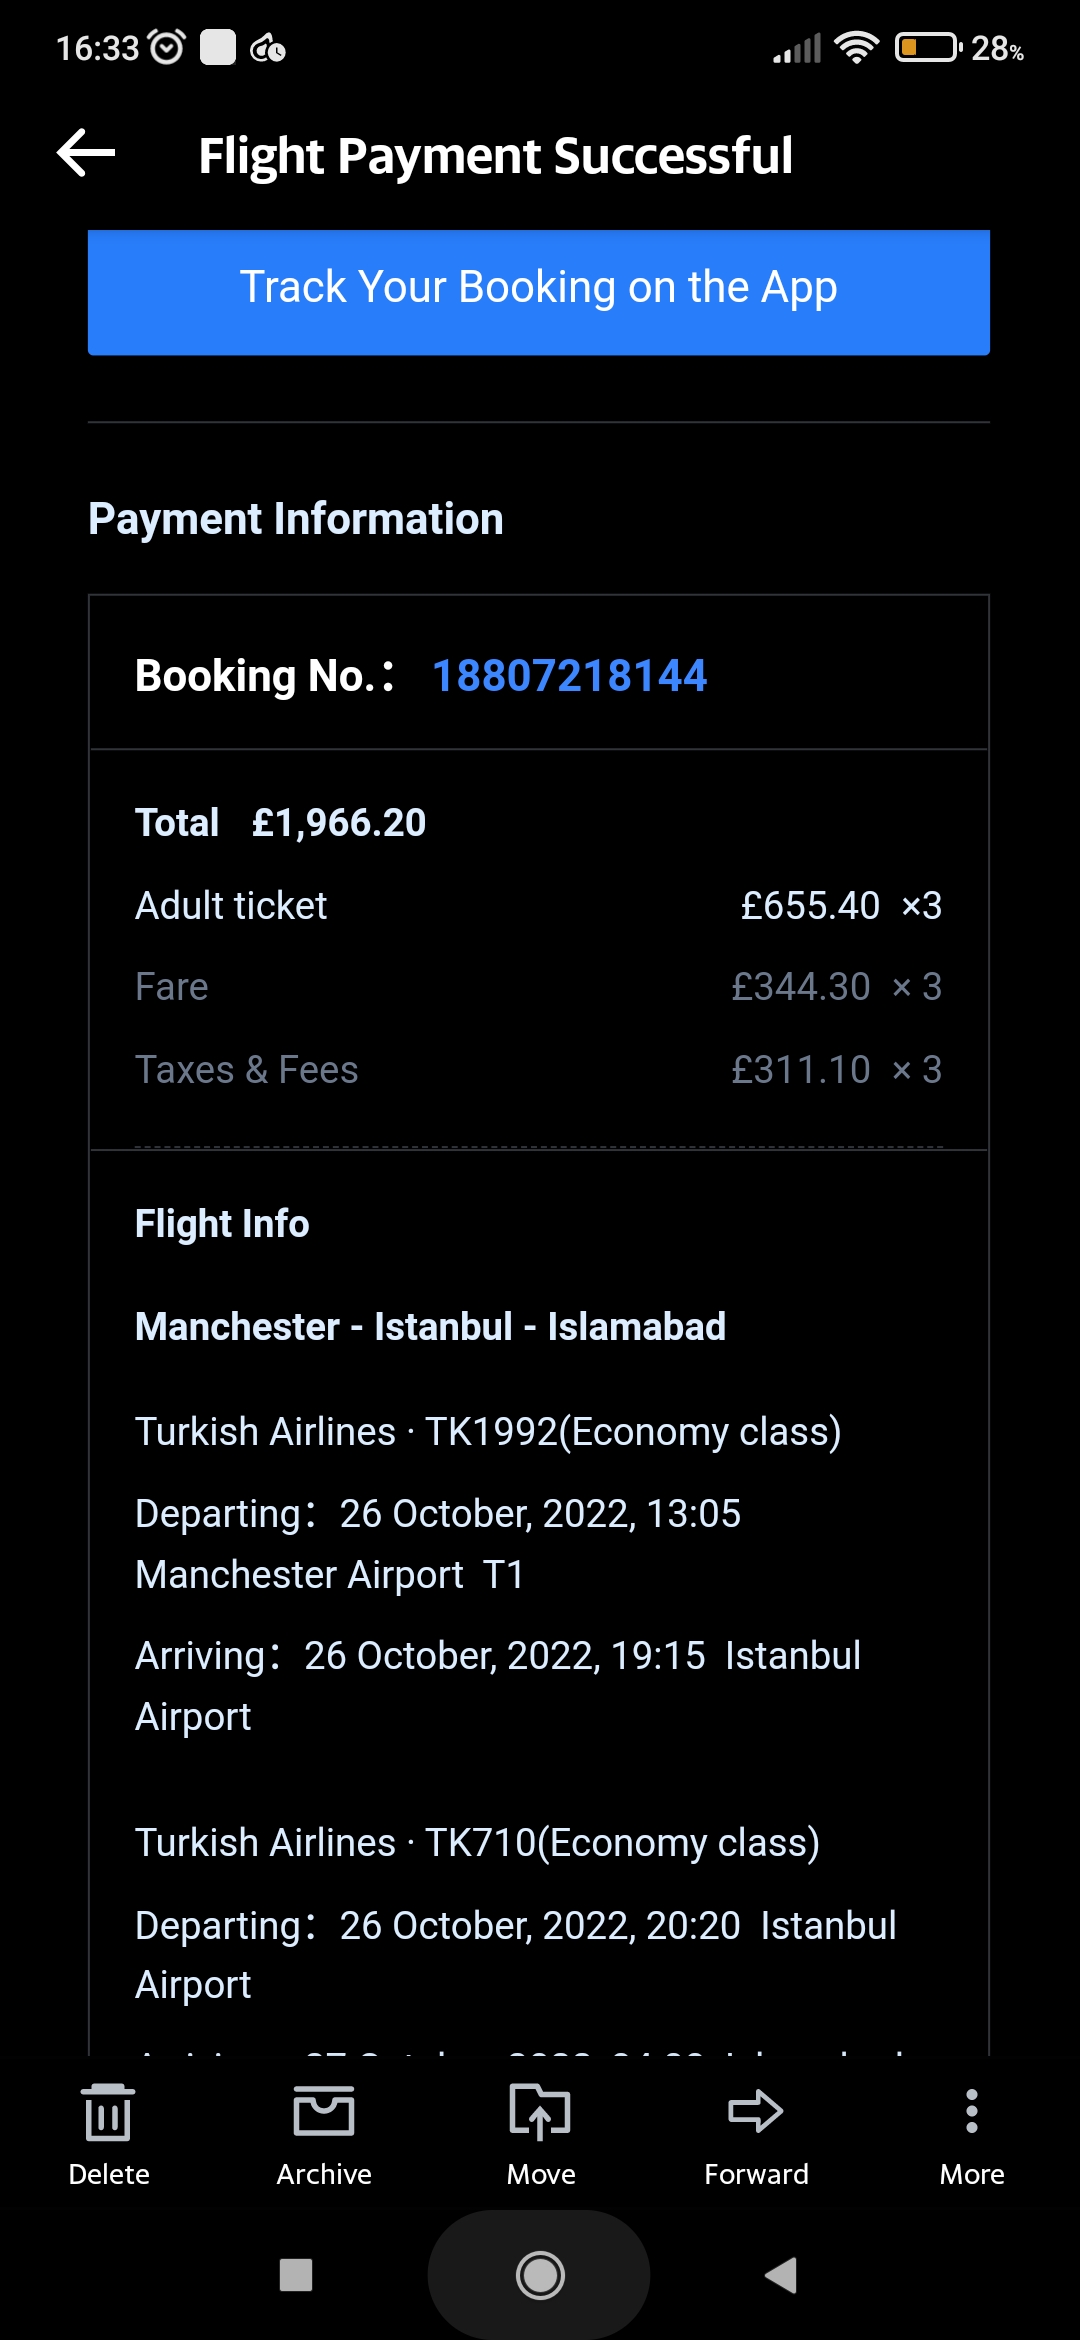Viewport: 1080px width, 2340px height.
Task: Open the More three-dot menu
Action: click(971, 2112)
